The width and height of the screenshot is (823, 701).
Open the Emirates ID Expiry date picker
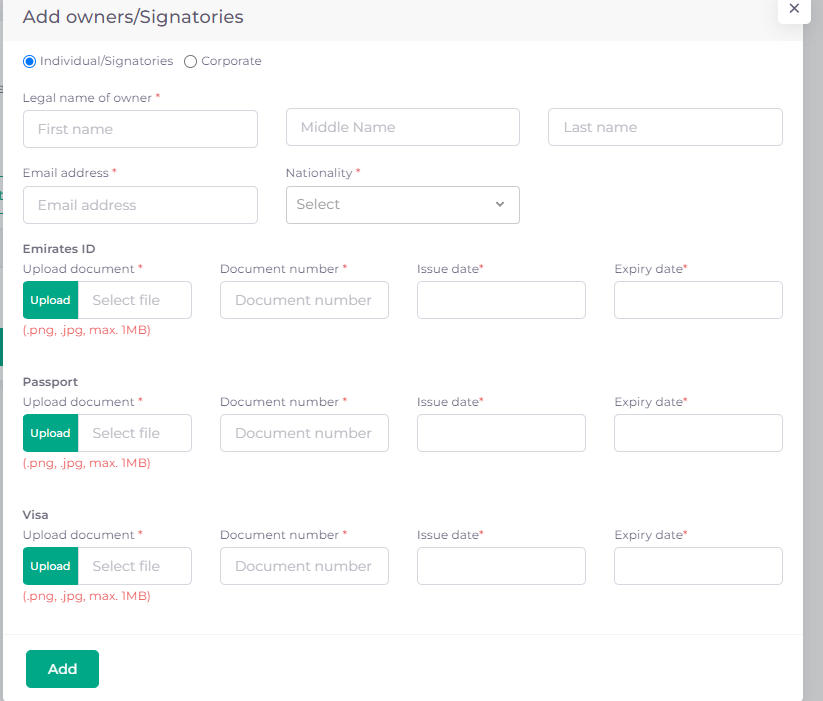(698, 300)
